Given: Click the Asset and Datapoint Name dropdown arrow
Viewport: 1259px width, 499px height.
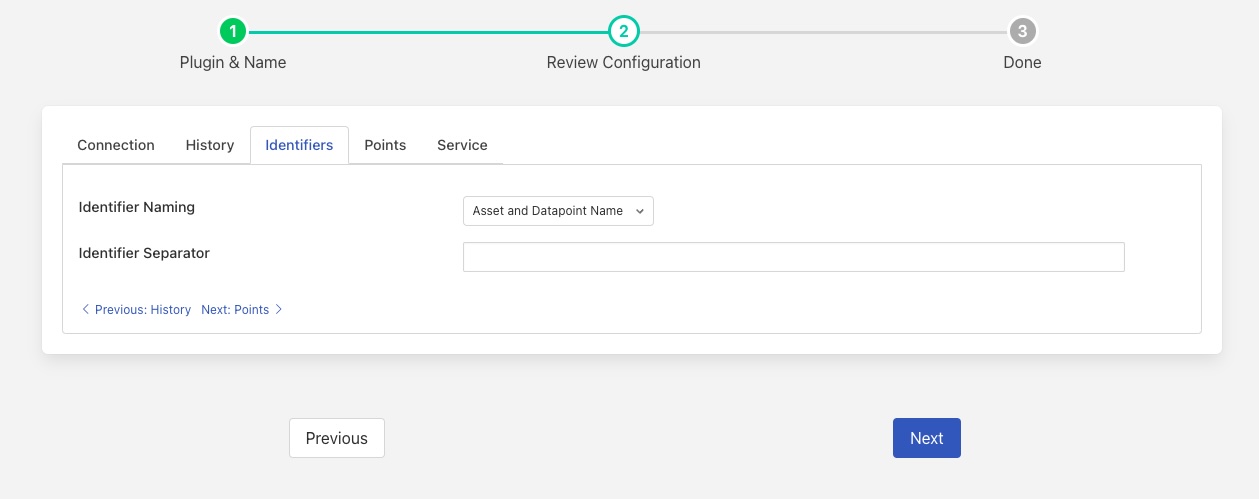Looking at the screenshot, I should [640, 211].
